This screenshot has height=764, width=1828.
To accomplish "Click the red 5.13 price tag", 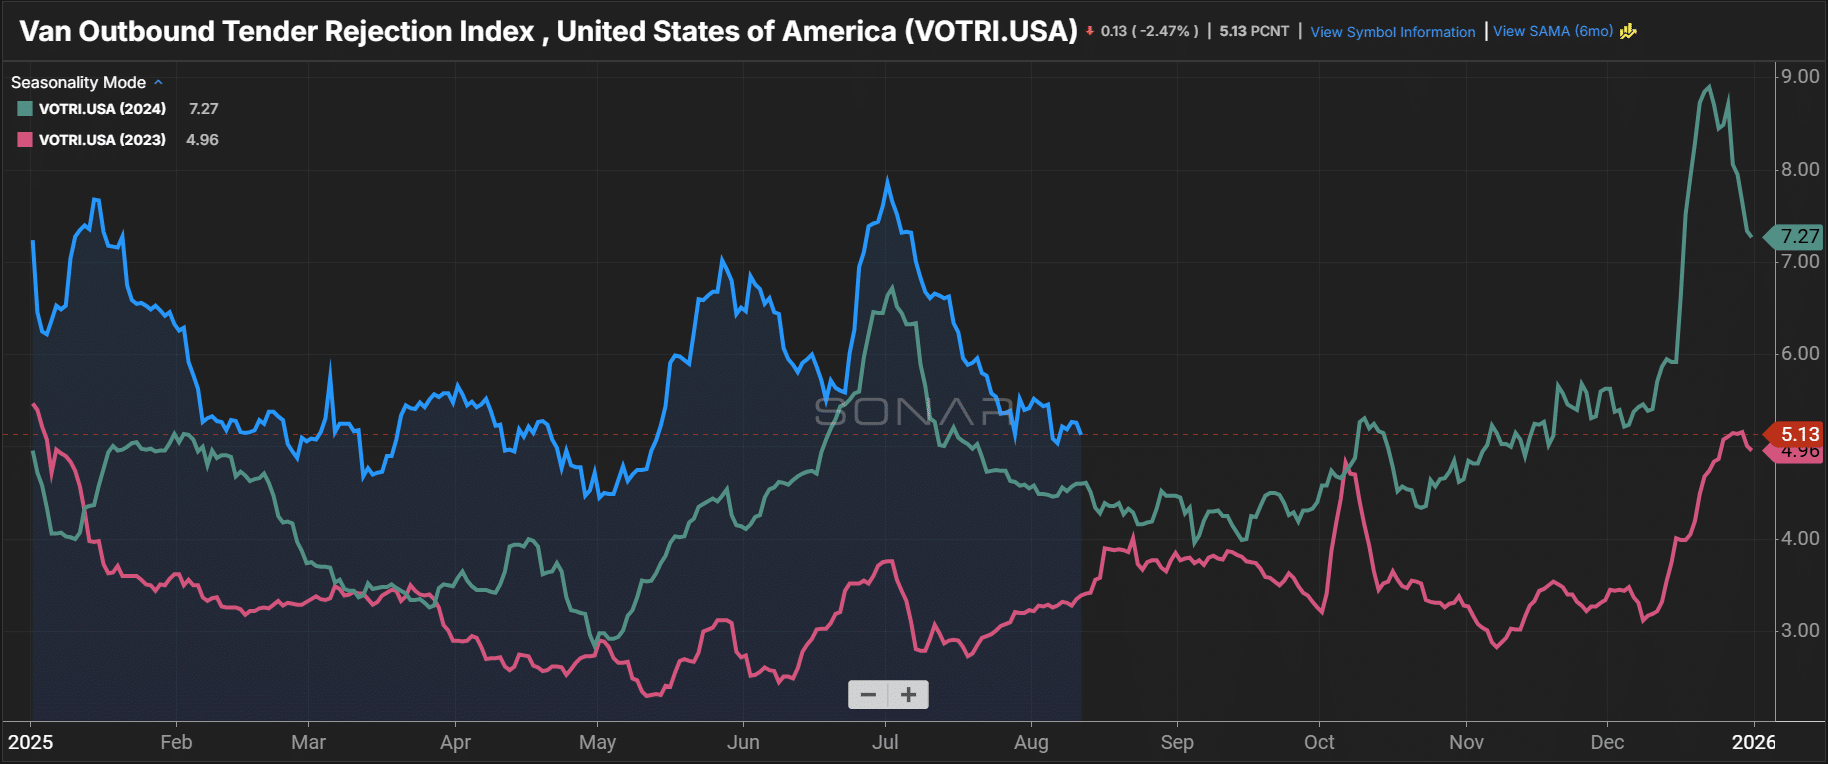I will pyautogui.click(x=1799, y=434).
